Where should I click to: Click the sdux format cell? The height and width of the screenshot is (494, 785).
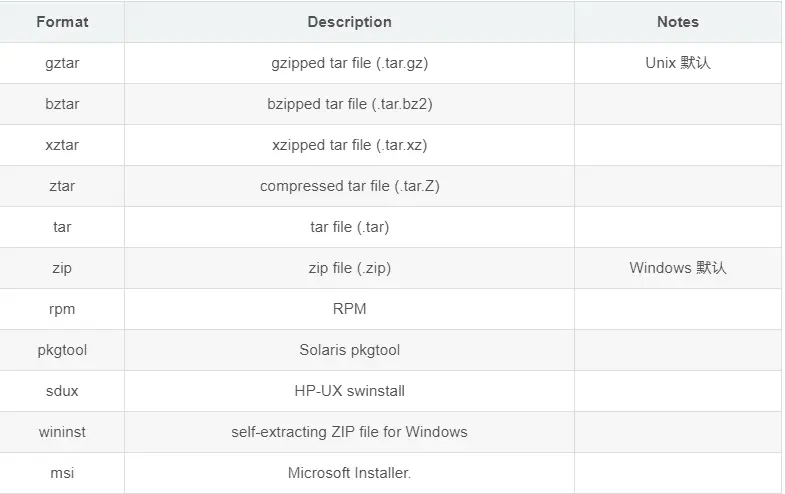(62, 391)
